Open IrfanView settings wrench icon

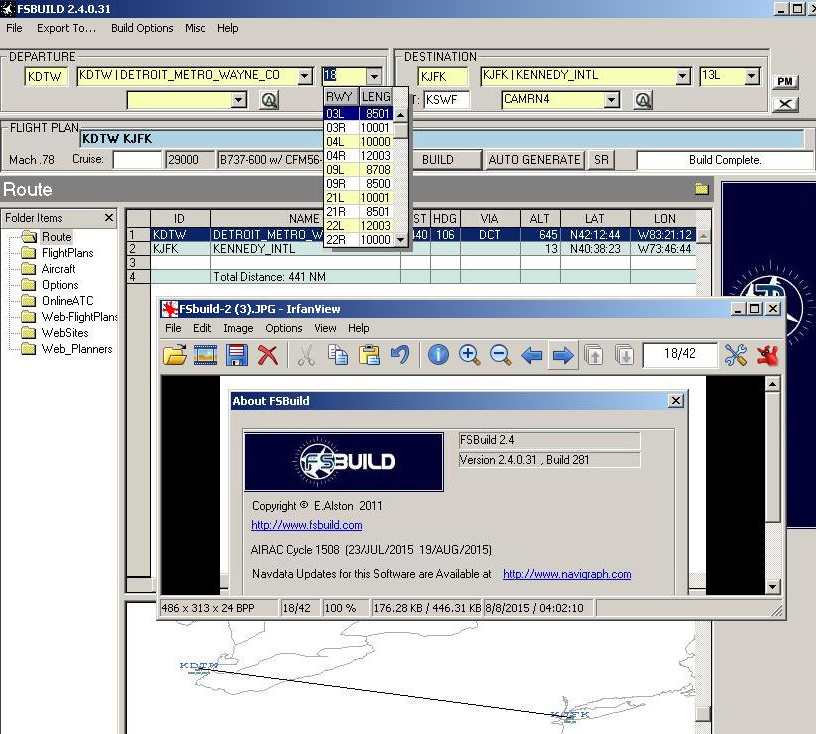pyautogui.click(x=736, y=355)
